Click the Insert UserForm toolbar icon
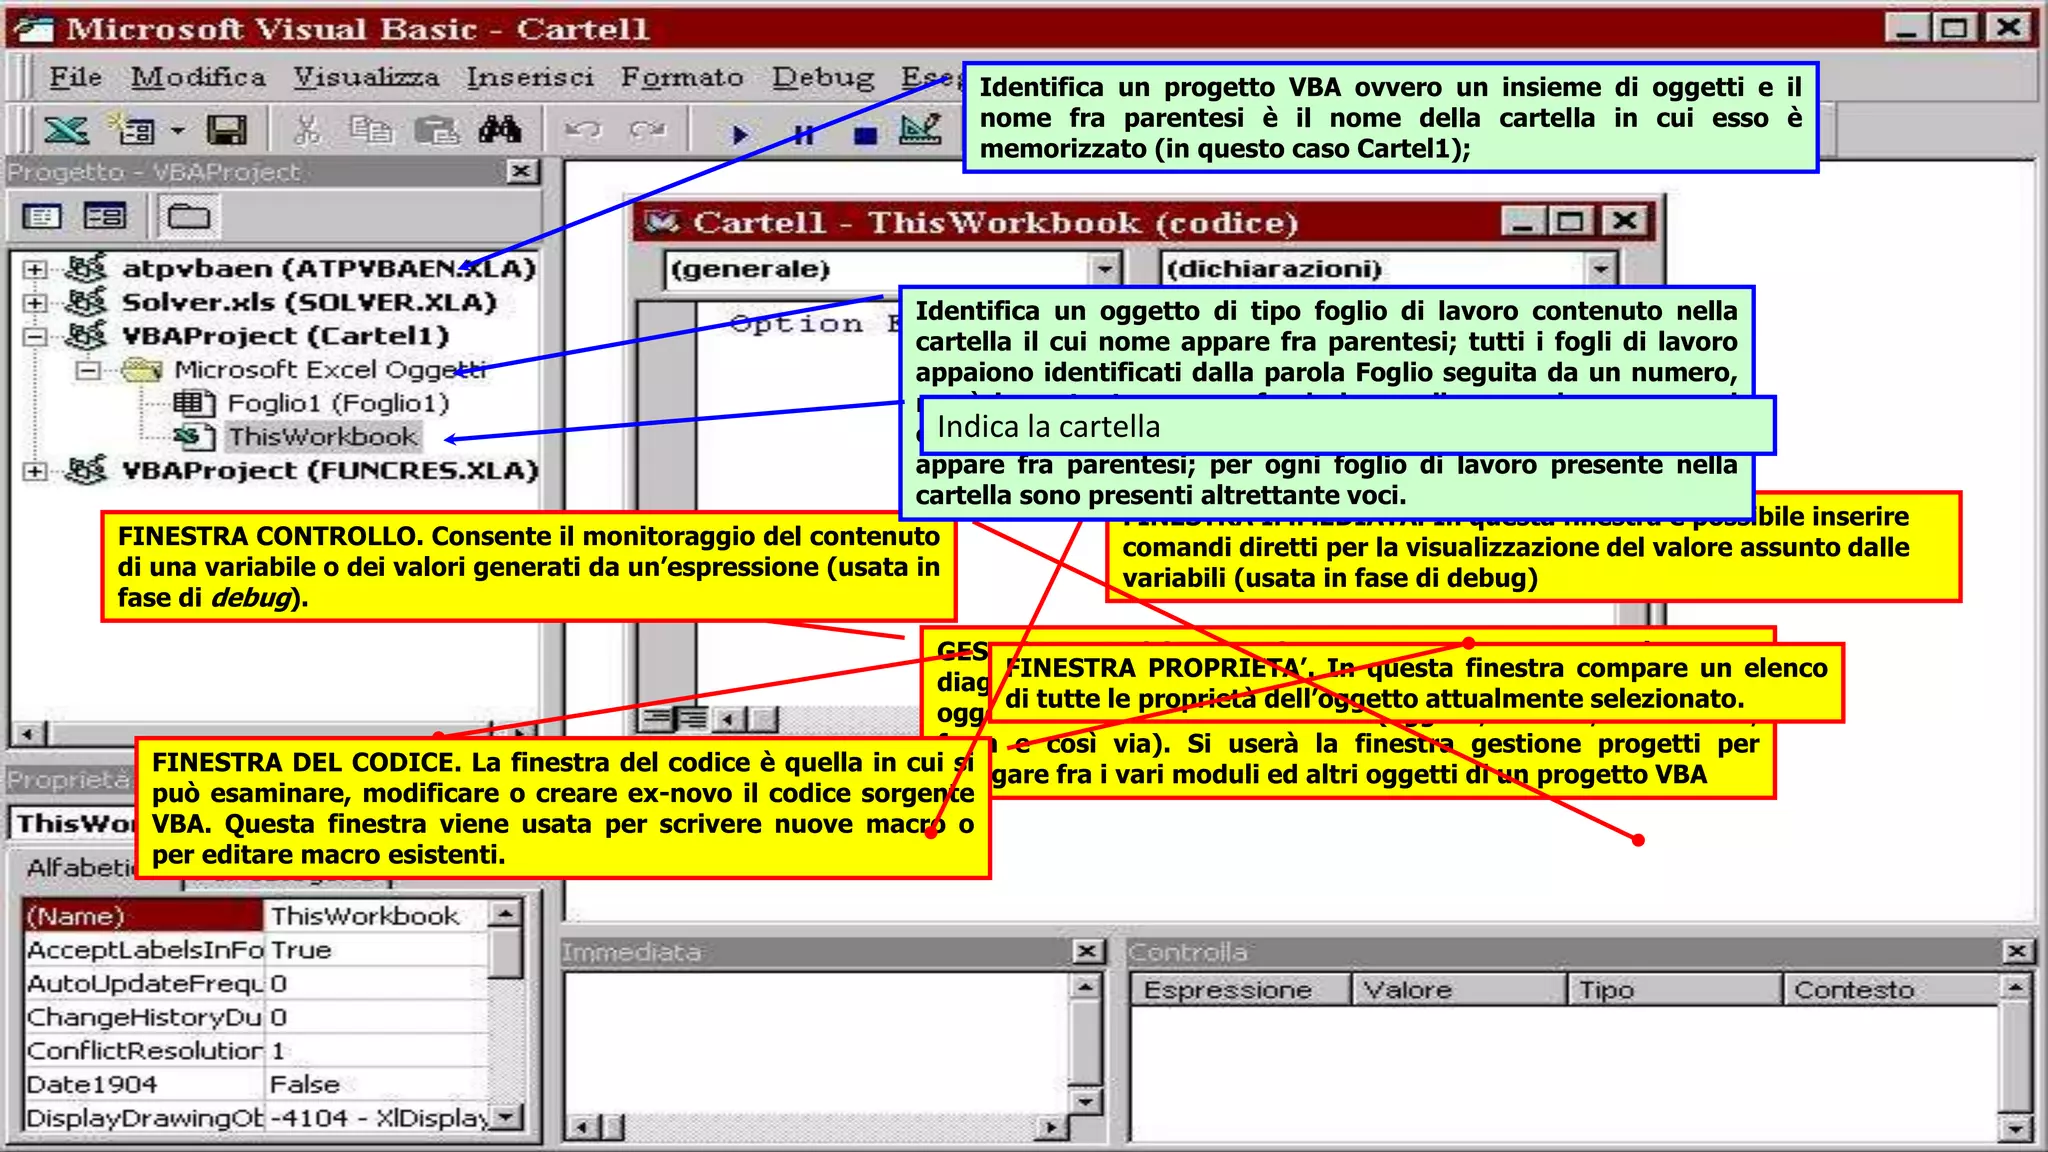 pos(133,130)
